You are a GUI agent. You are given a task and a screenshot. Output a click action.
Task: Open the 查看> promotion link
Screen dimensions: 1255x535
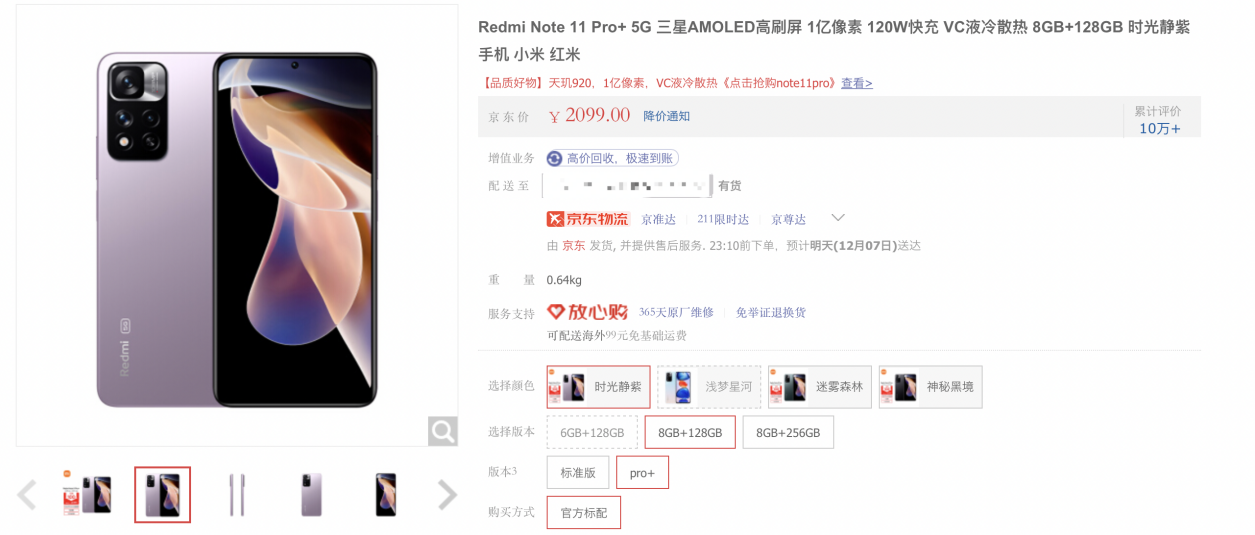pos(856,83)
